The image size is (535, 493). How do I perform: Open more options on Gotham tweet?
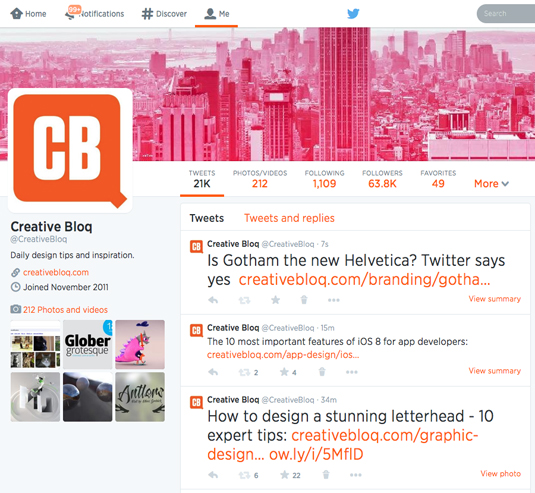tap(334, 300)
